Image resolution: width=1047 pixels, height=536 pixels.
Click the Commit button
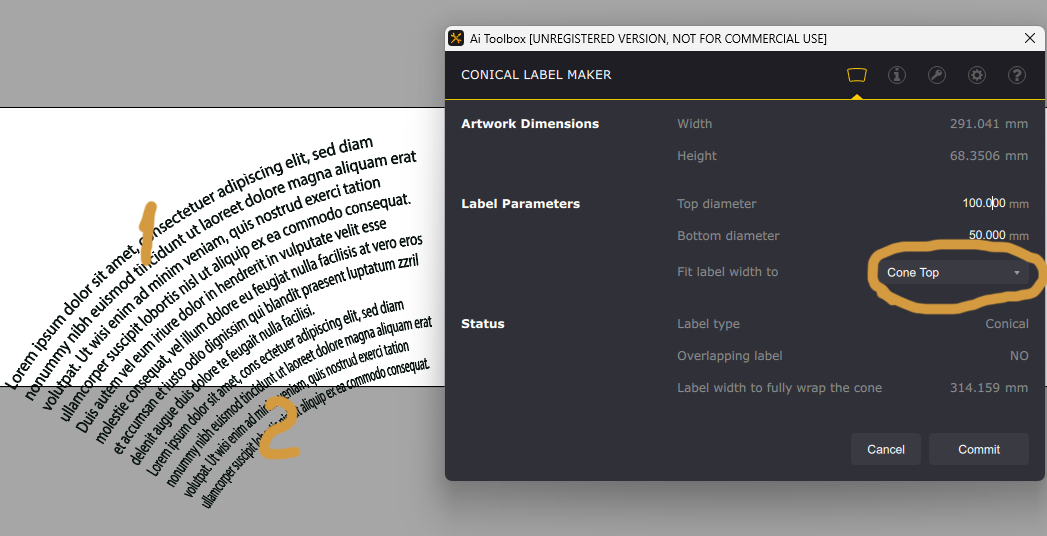[x=979, y=449]
